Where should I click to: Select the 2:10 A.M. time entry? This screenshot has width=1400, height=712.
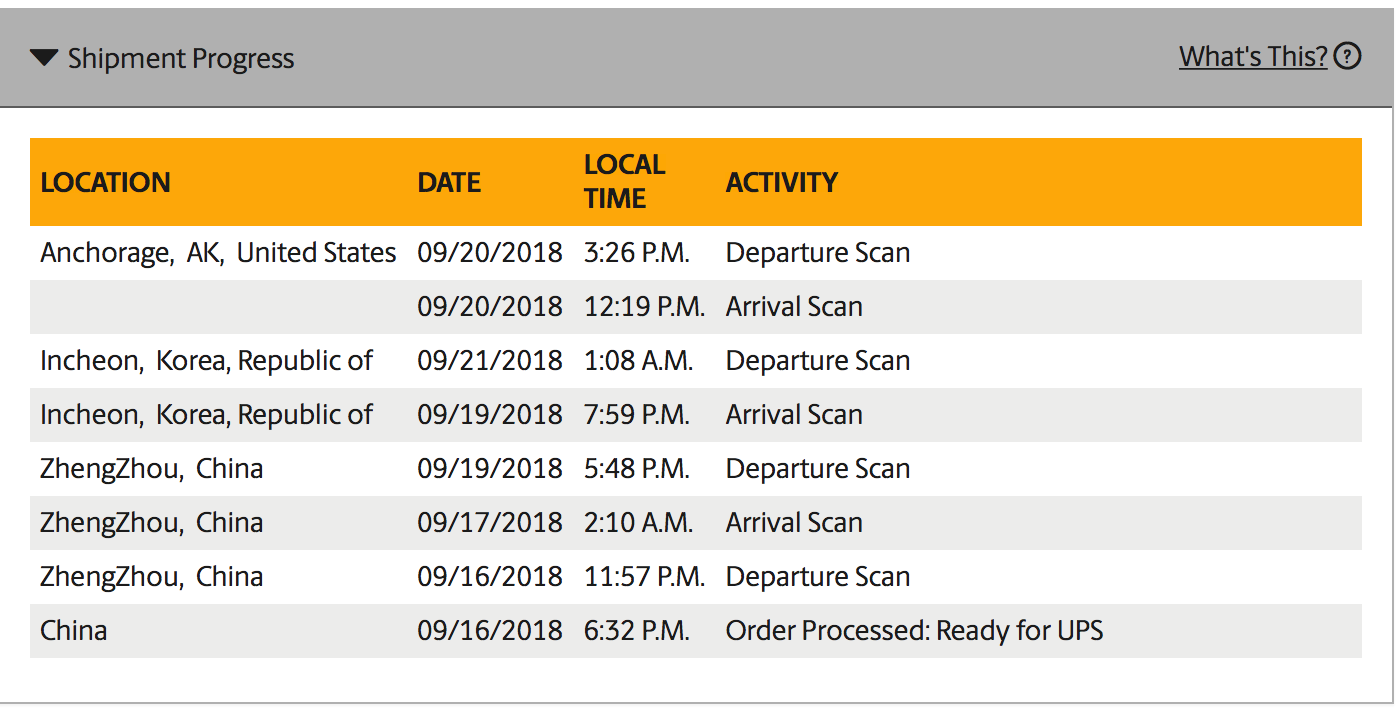tap(638, 523)
